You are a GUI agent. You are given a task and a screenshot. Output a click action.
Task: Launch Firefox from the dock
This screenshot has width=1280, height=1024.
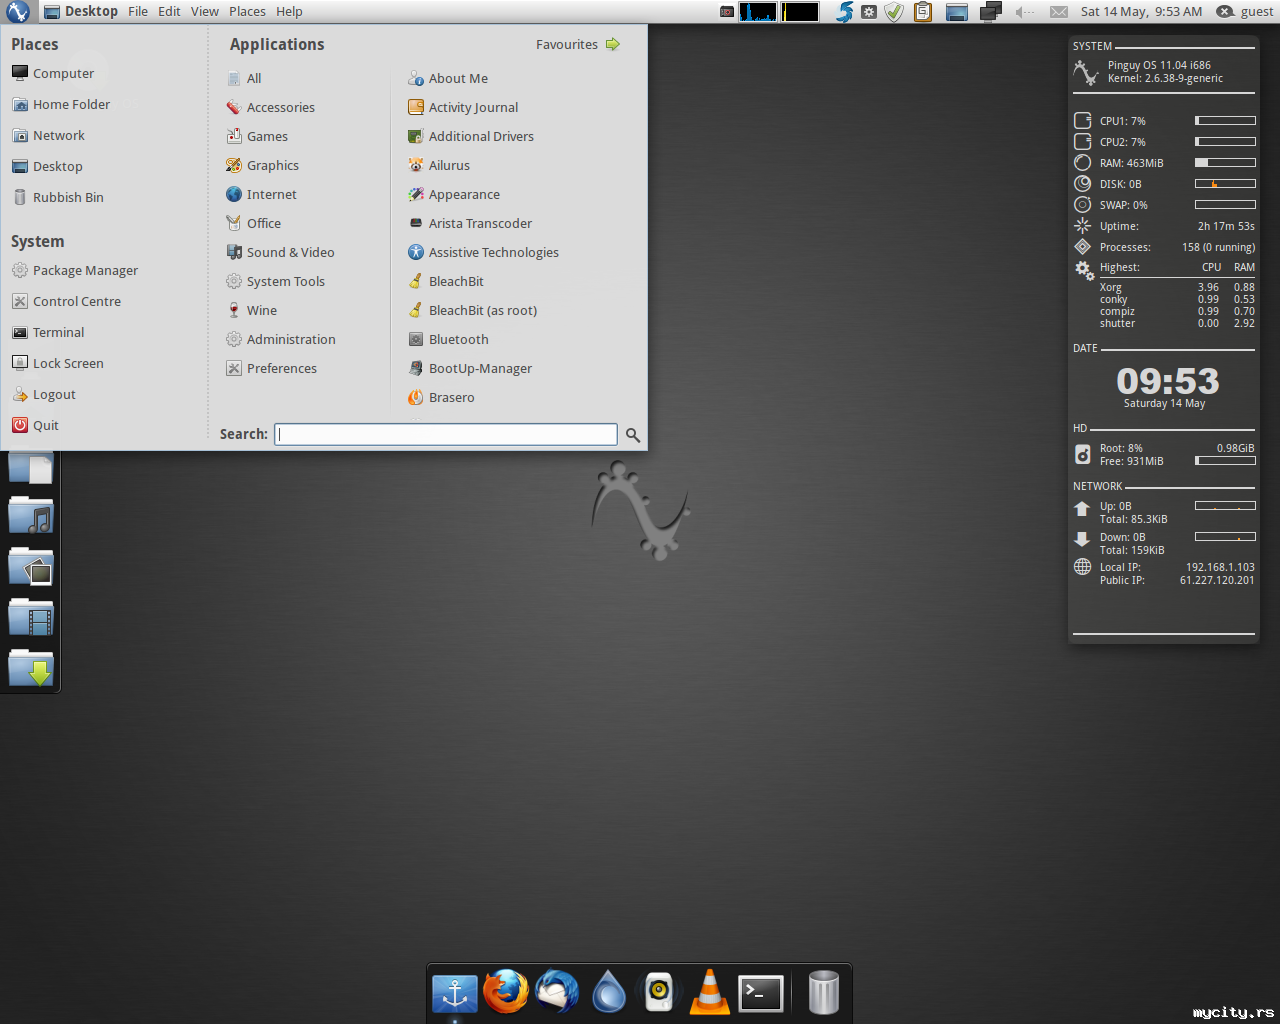[x=506, y=992]
